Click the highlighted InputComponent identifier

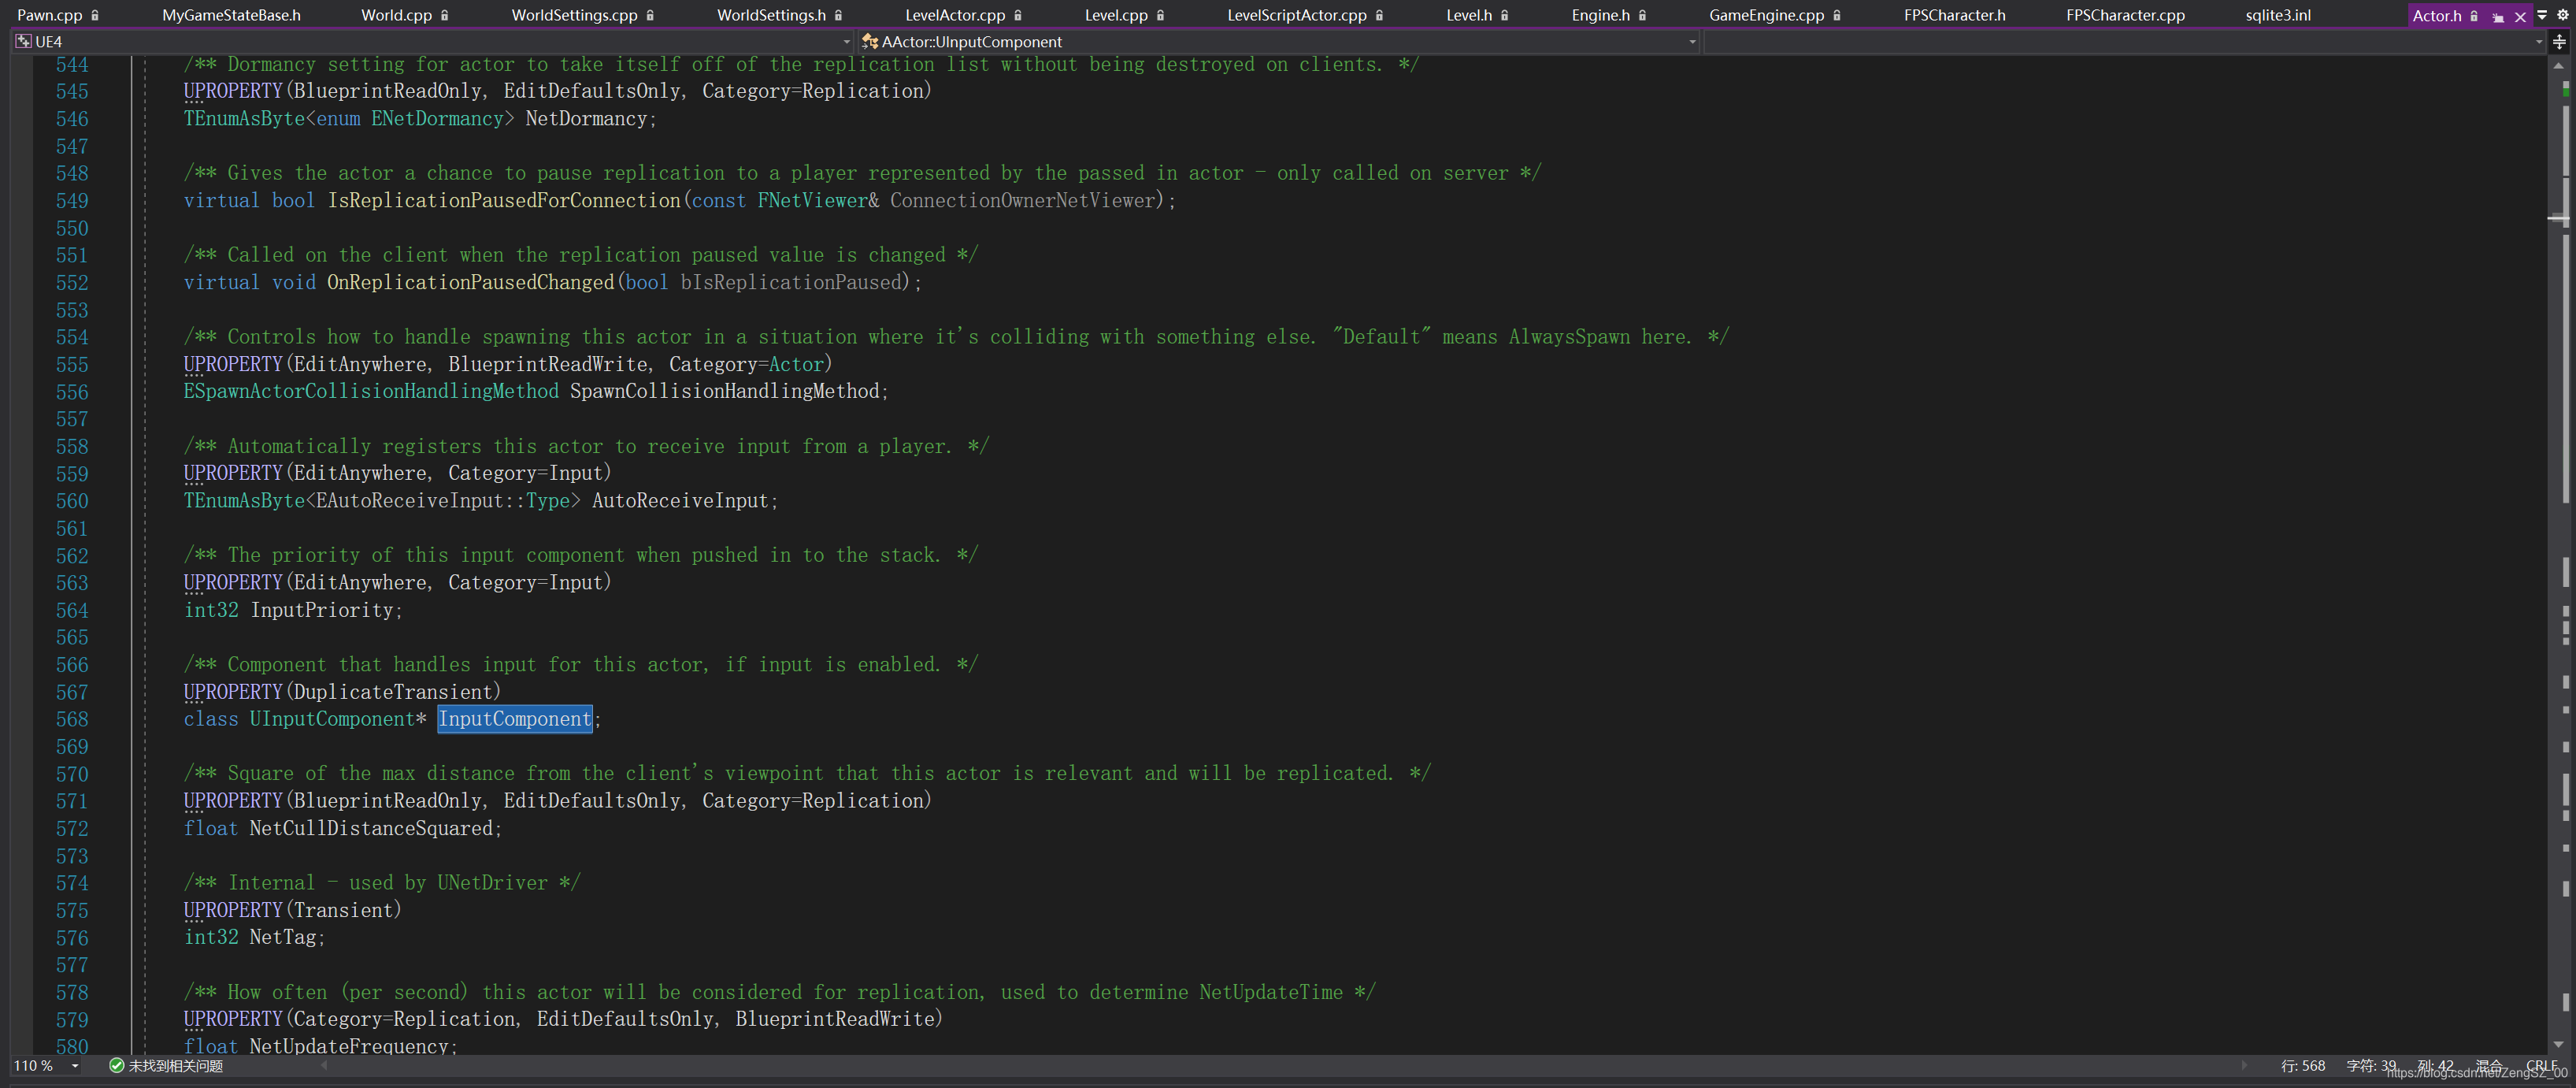pos(515,719)
